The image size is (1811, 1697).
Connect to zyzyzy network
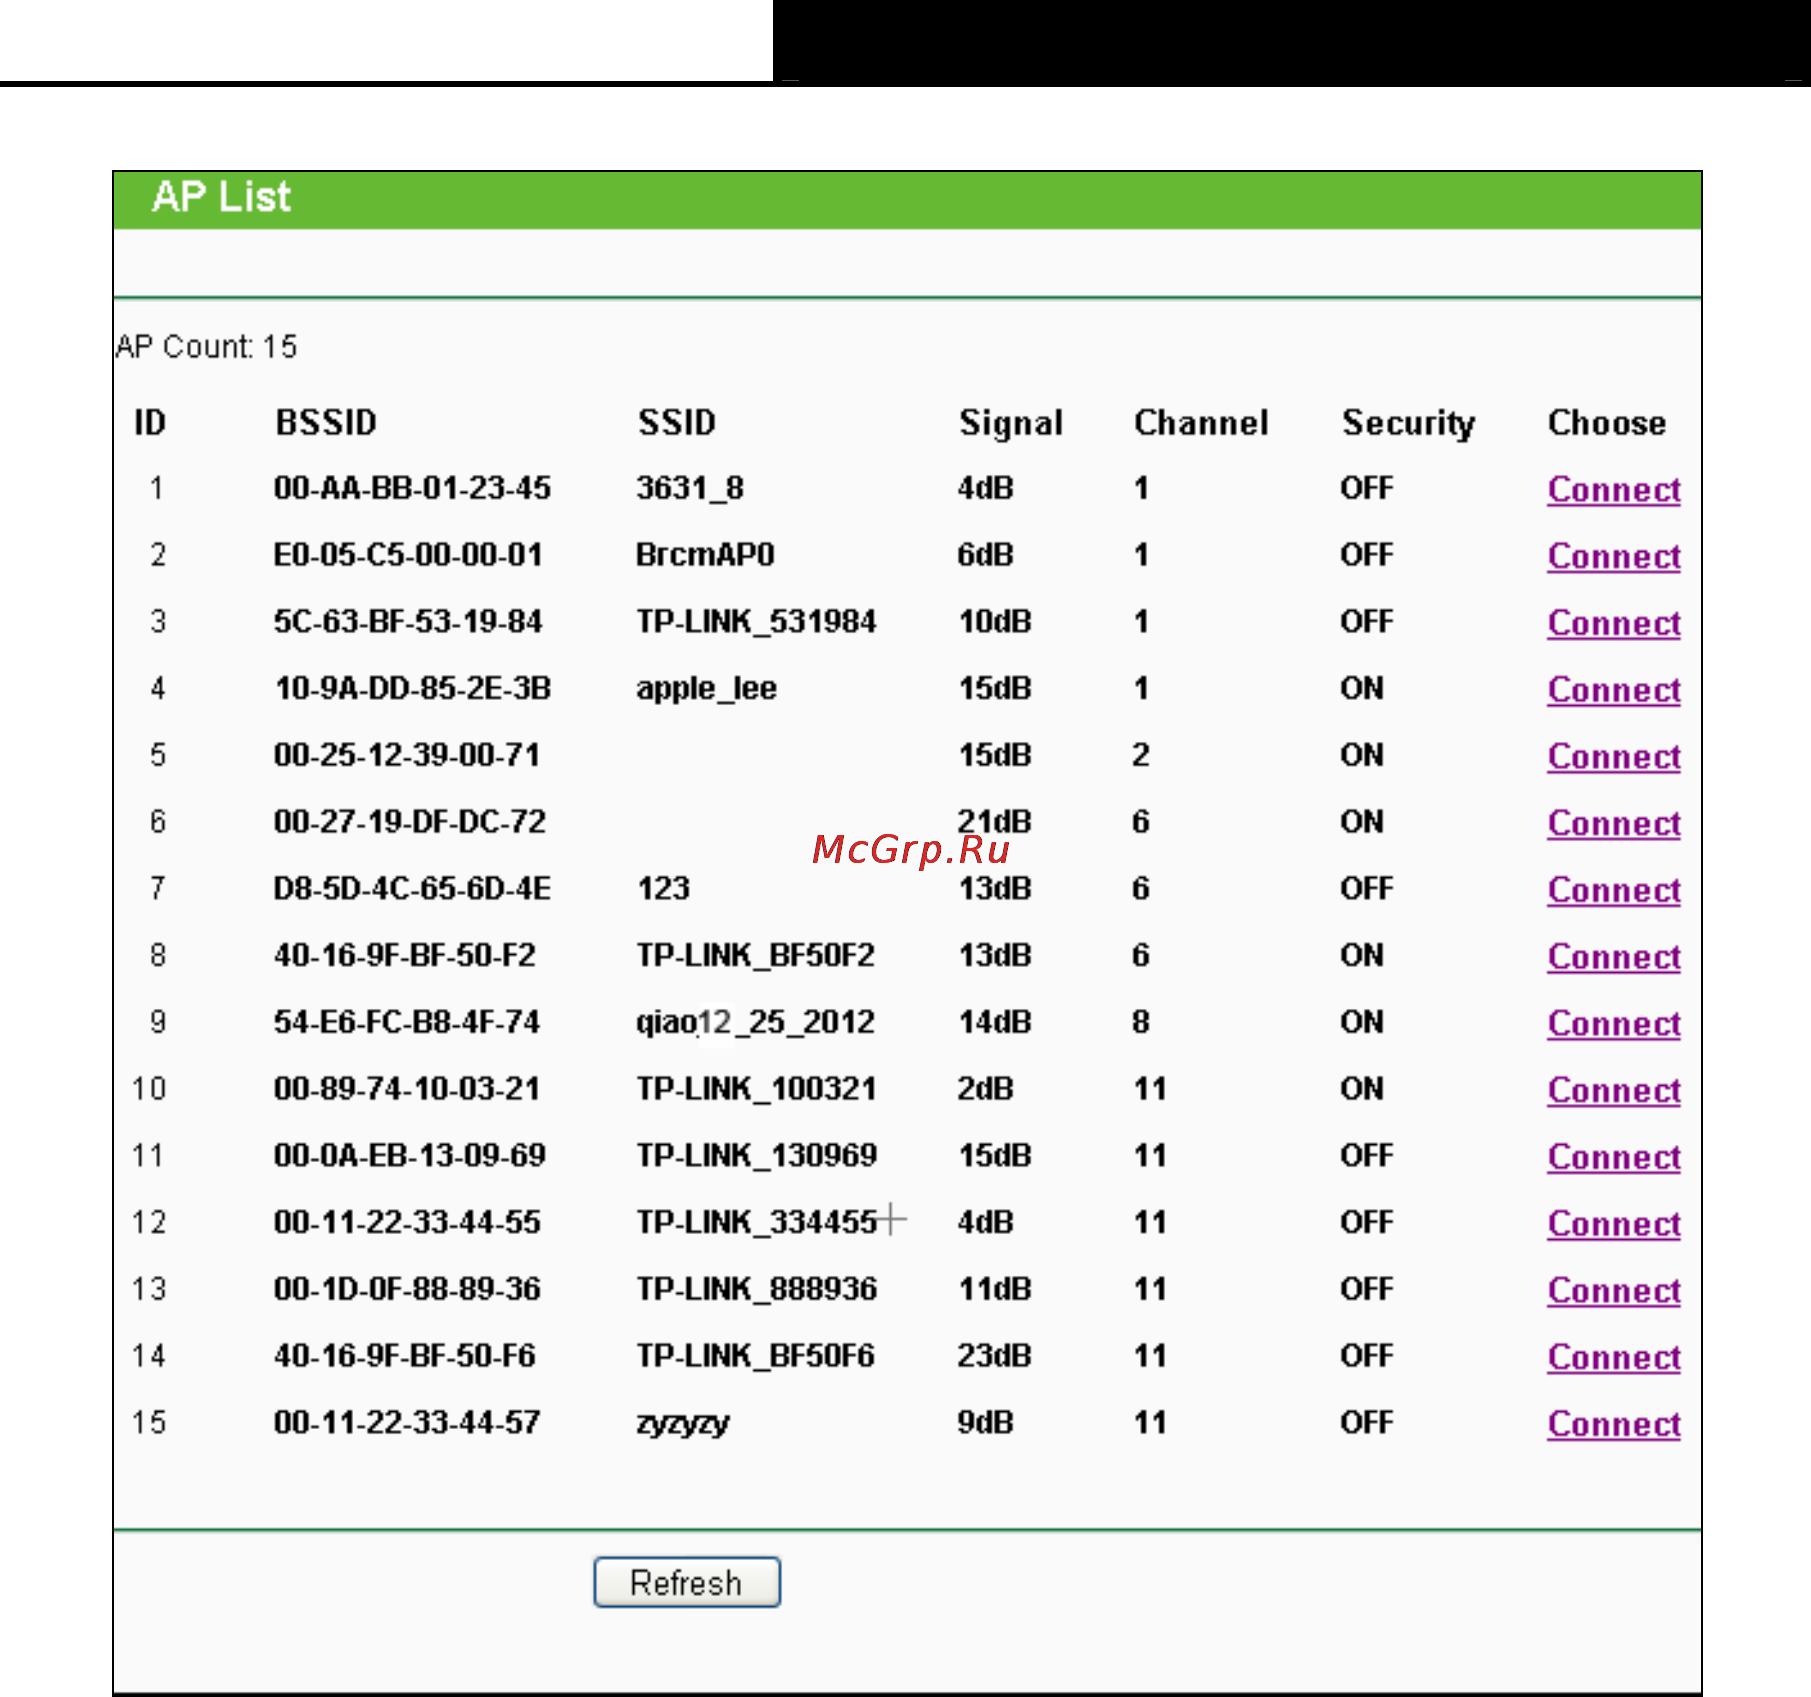[x=1614, y=1425]
